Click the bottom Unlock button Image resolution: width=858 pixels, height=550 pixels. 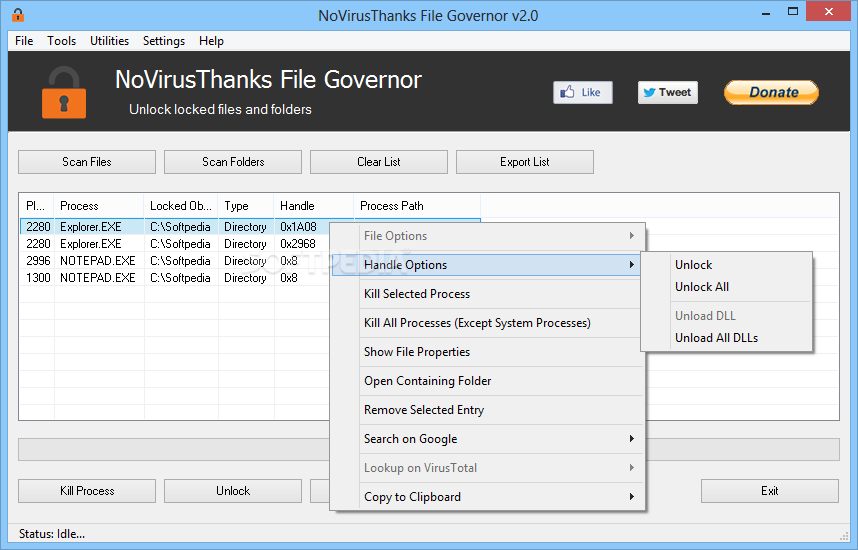(x=233, y=491)
